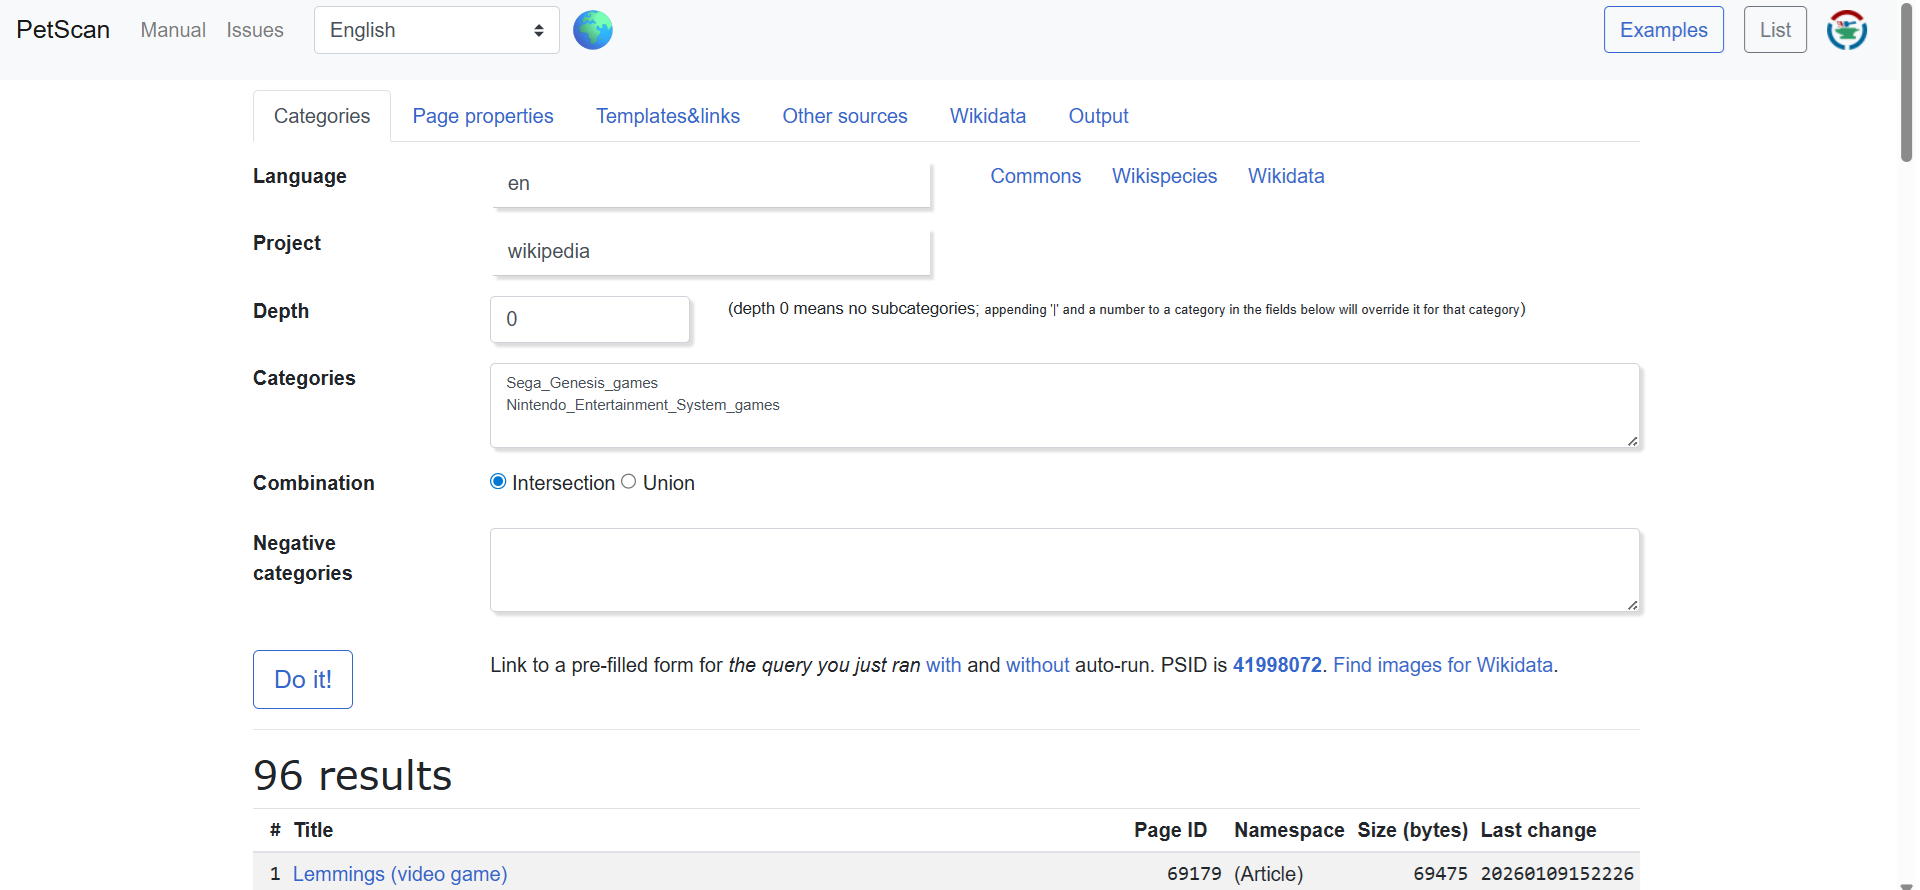The height and width of the screenshot is (890, 1920).
Task: Sort results by Last change column header
Action: (1538, 830)
